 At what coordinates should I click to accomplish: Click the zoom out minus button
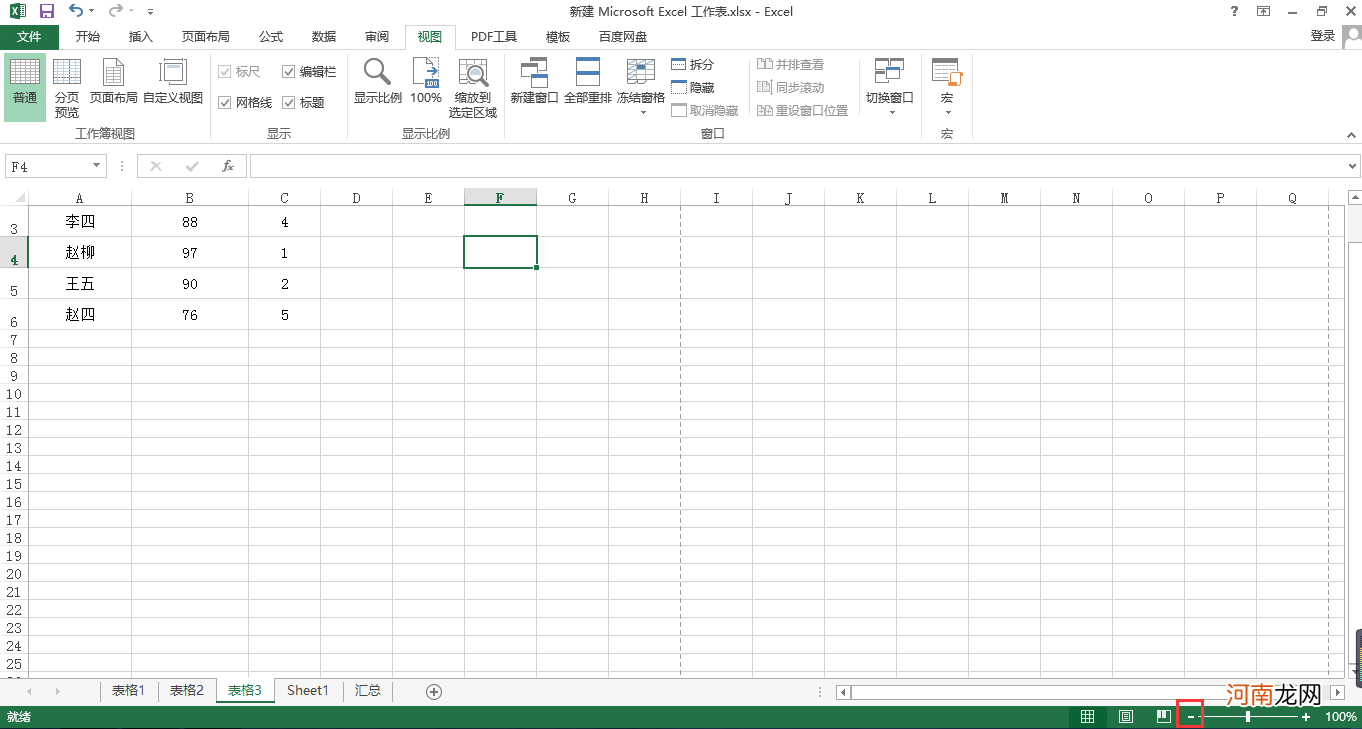tap(1190, 717)
